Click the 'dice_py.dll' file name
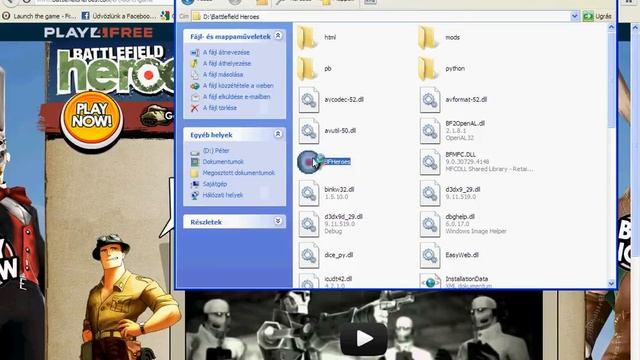This screenshot has width=640, height=360. point(339,255)
